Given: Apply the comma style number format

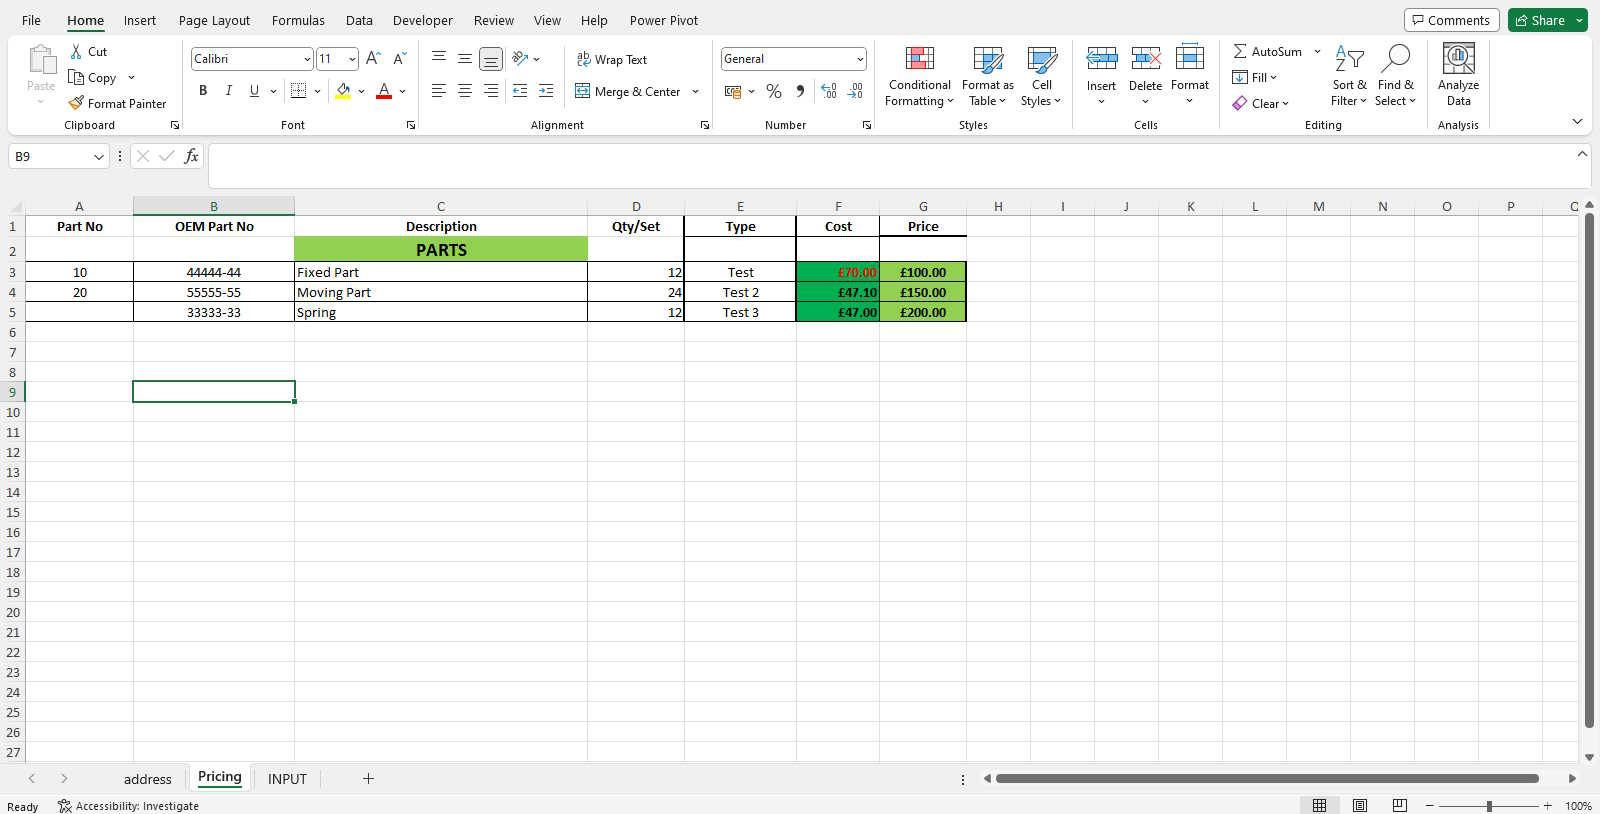Looking at the screenshot, I should pos(800,91).
